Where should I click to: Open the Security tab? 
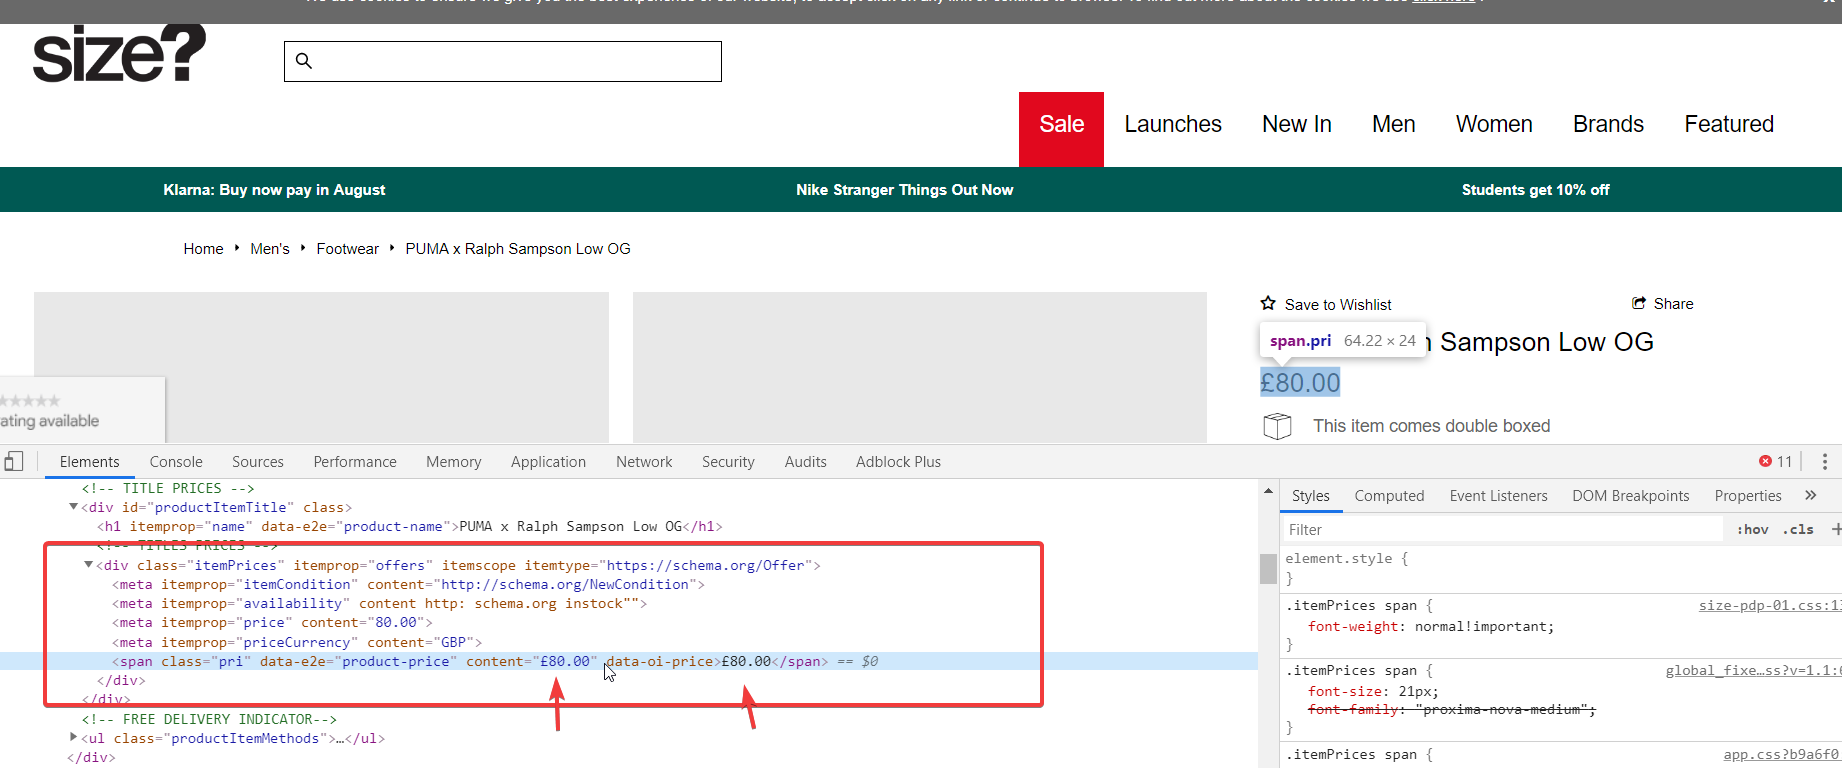tap(728, 461)
